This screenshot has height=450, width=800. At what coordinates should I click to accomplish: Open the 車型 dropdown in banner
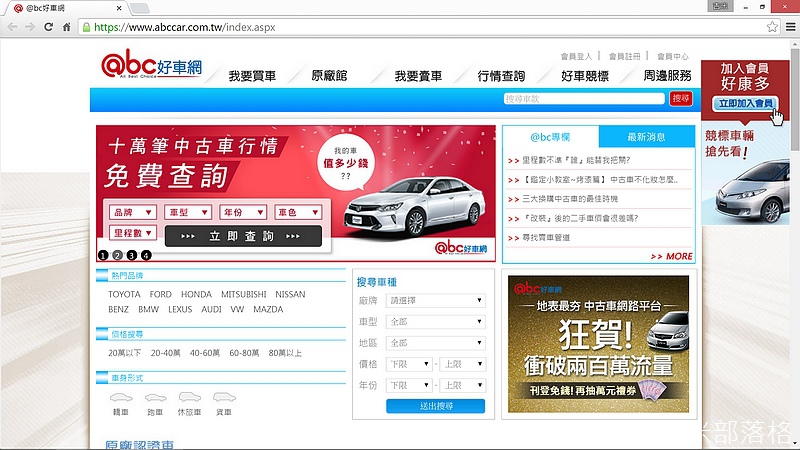point(188,212)
